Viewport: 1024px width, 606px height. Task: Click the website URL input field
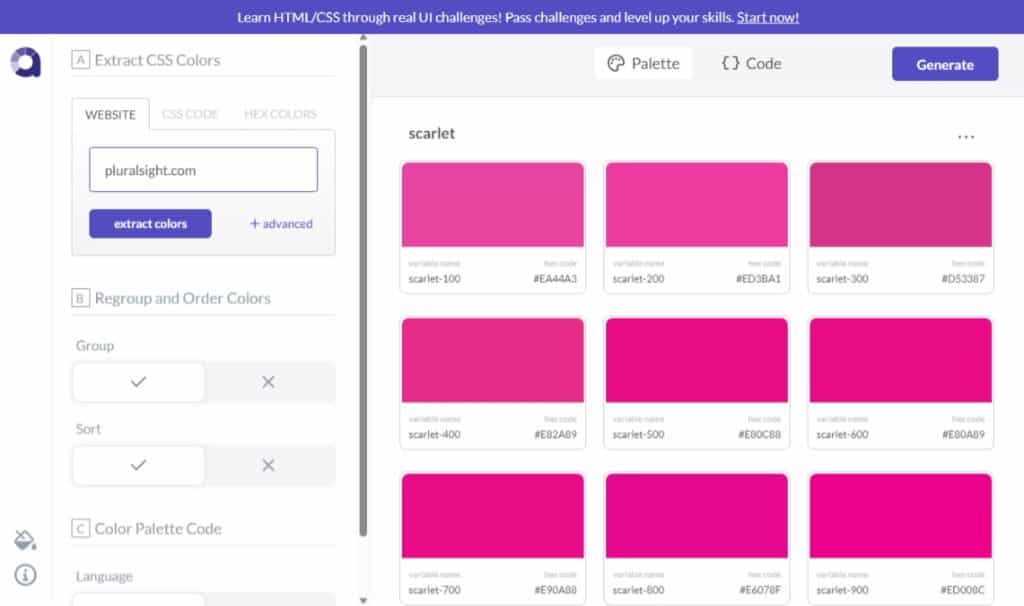pyautogui.click(x=203, y=170)
